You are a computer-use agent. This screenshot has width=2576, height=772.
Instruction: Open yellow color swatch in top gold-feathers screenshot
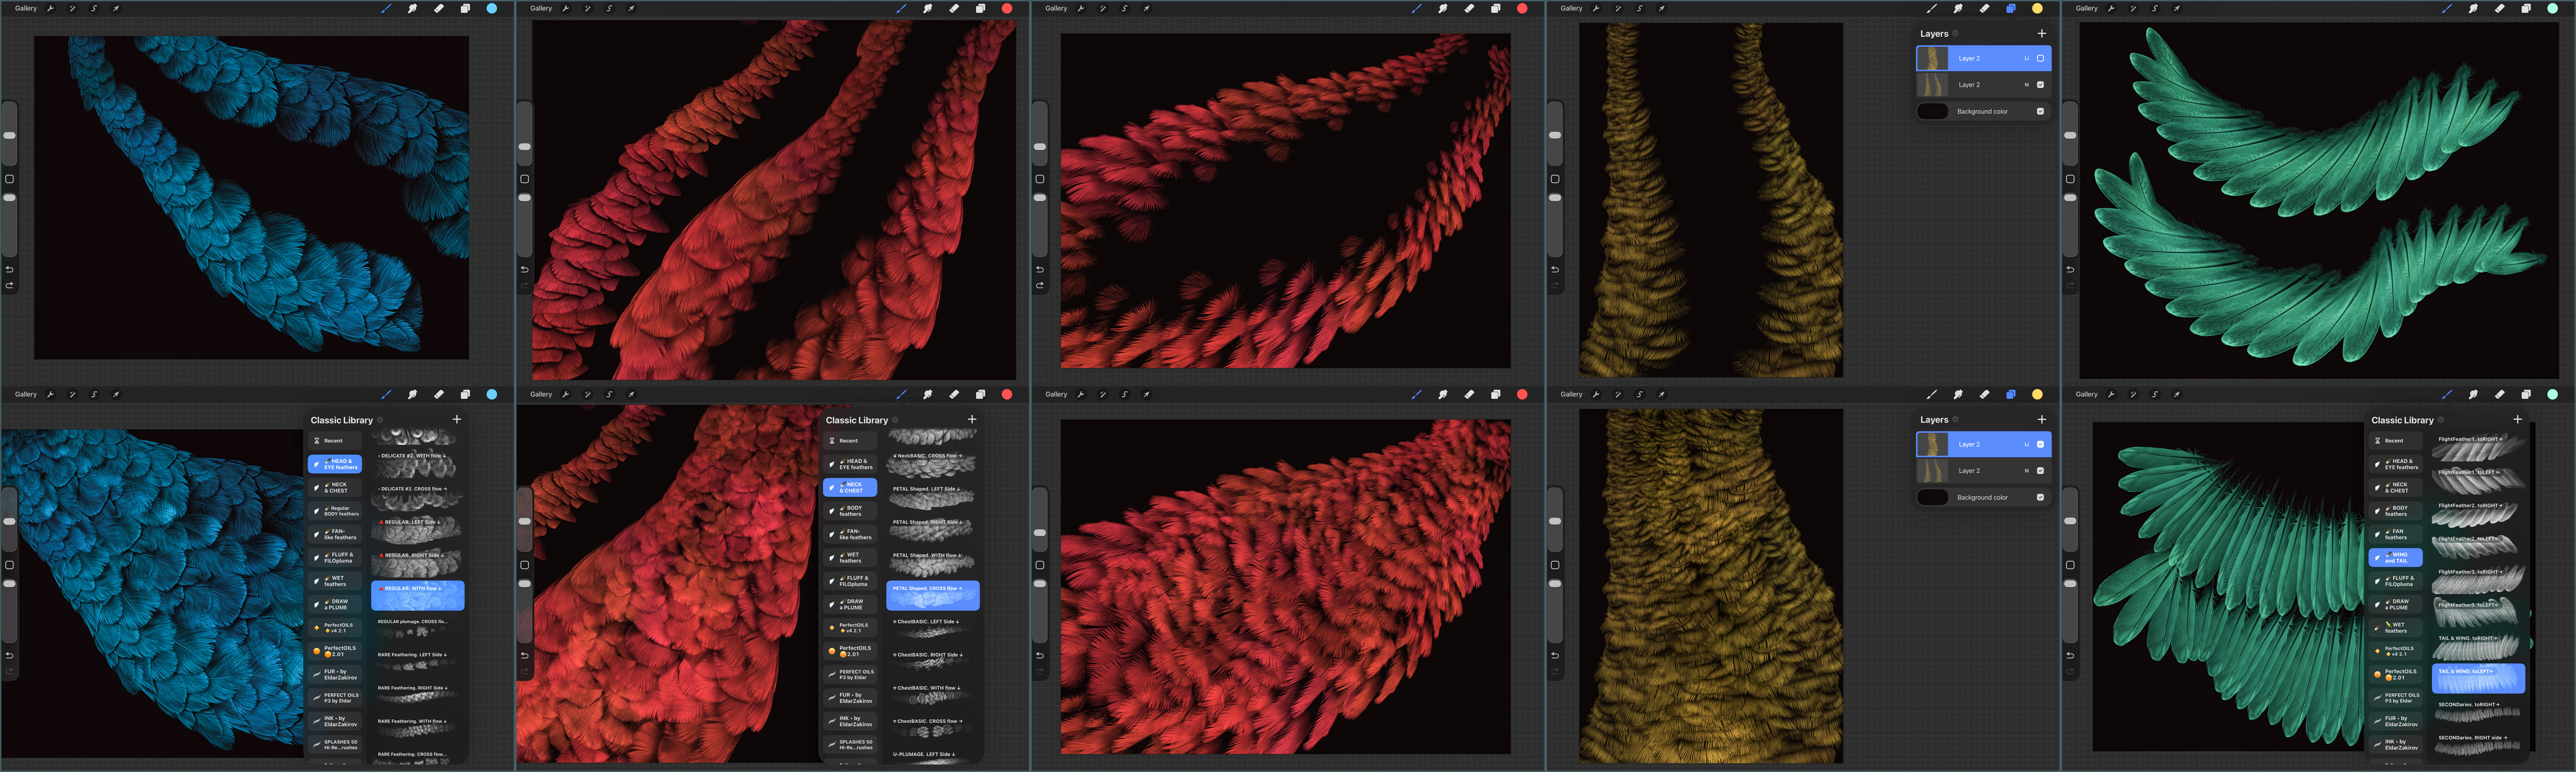[x=2037, y=8]
